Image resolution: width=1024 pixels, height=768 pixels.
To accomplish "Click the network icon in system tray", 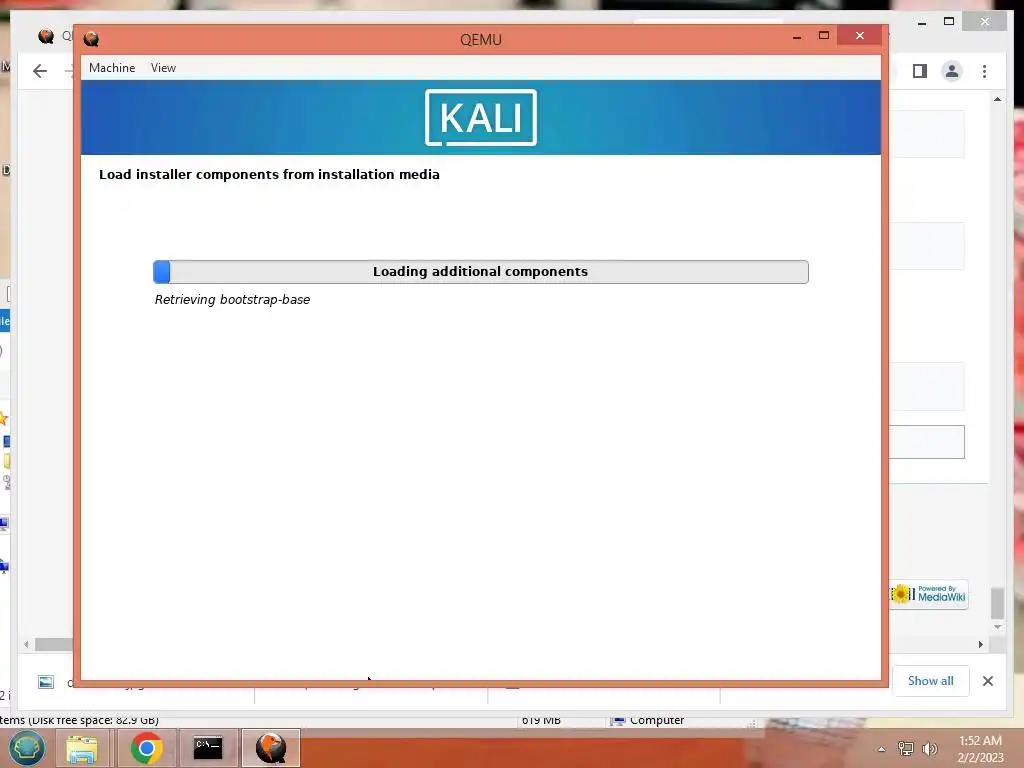I will coord(906,749).
